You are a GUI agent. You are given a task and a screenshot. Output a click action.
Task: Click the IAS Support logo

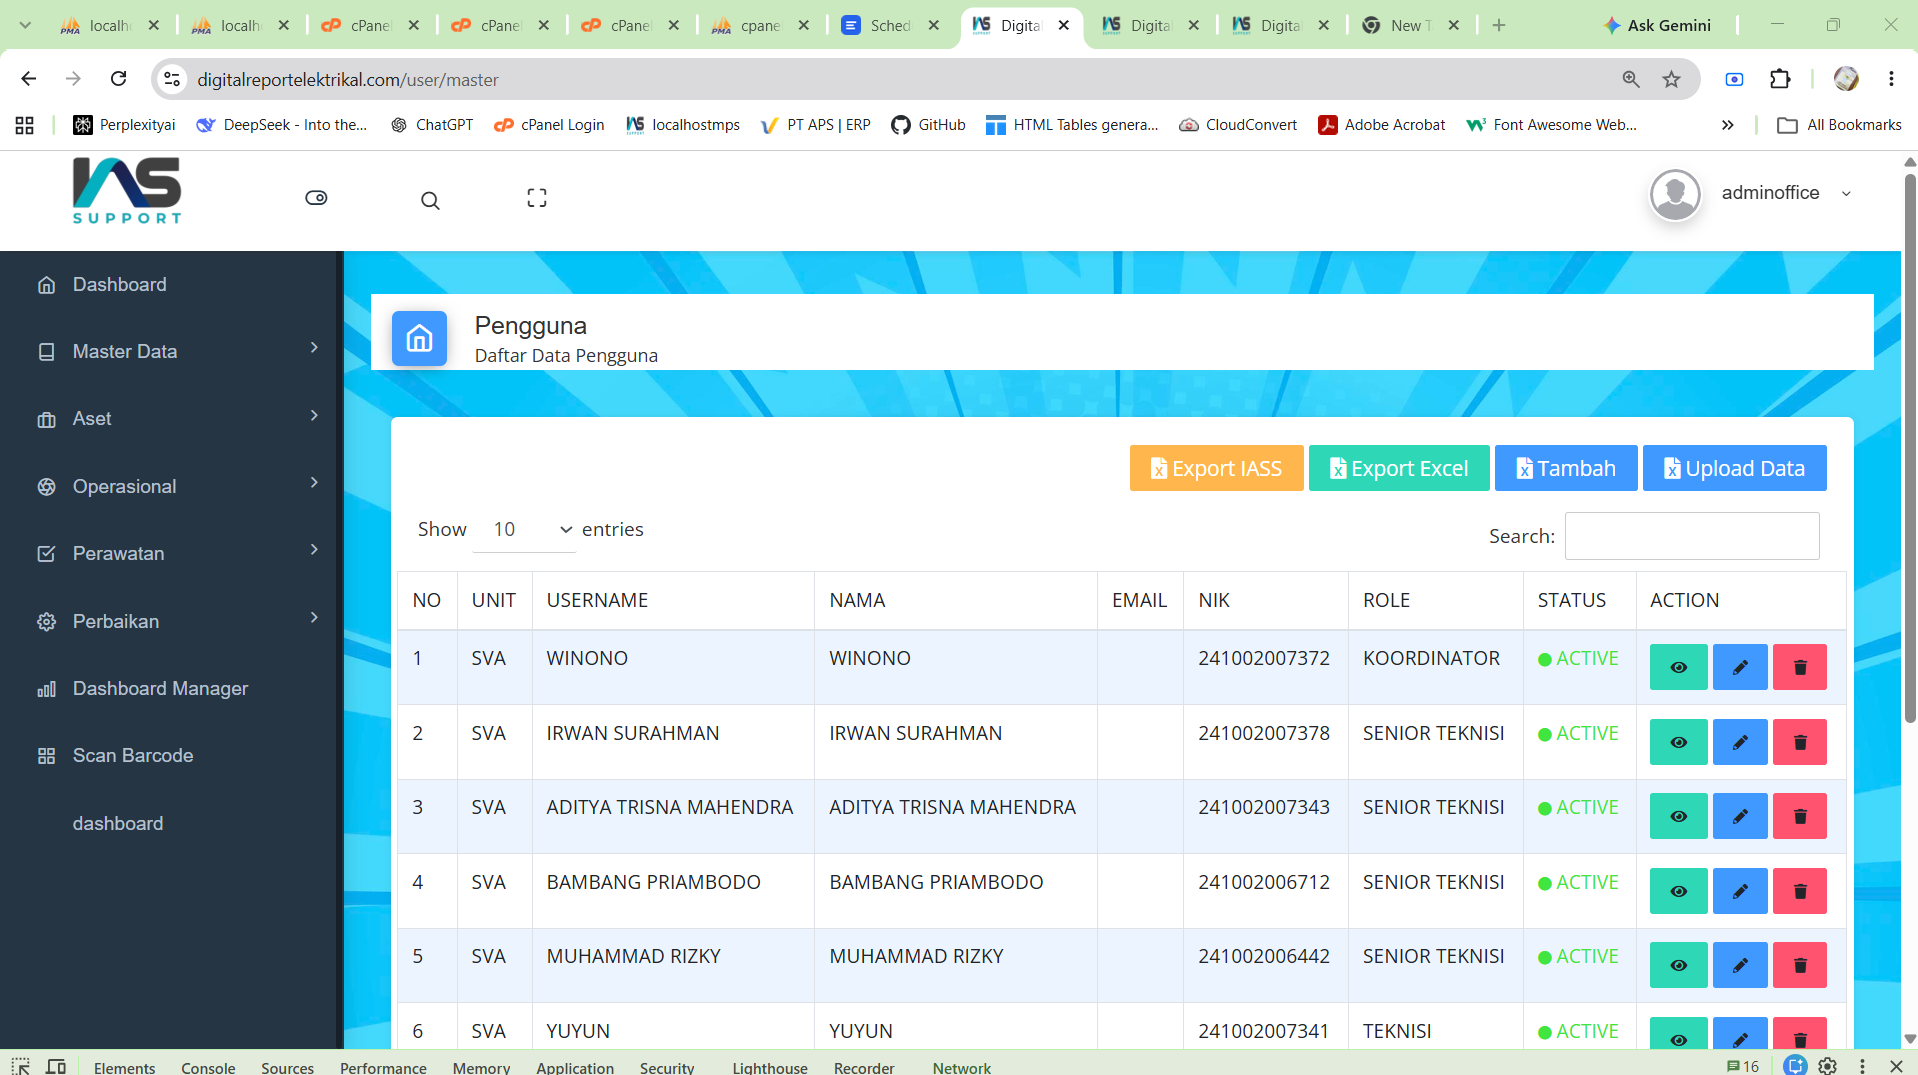click(x=127, y=191)
